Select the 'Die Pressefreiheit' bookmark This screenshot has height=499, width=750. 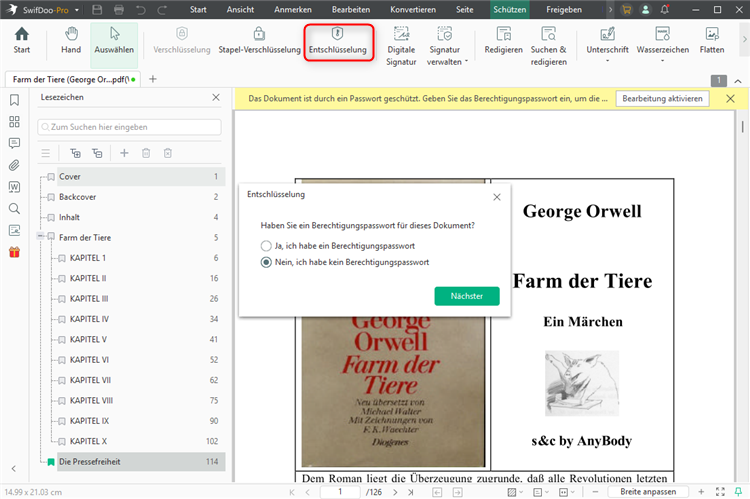(x=141, y=462)
